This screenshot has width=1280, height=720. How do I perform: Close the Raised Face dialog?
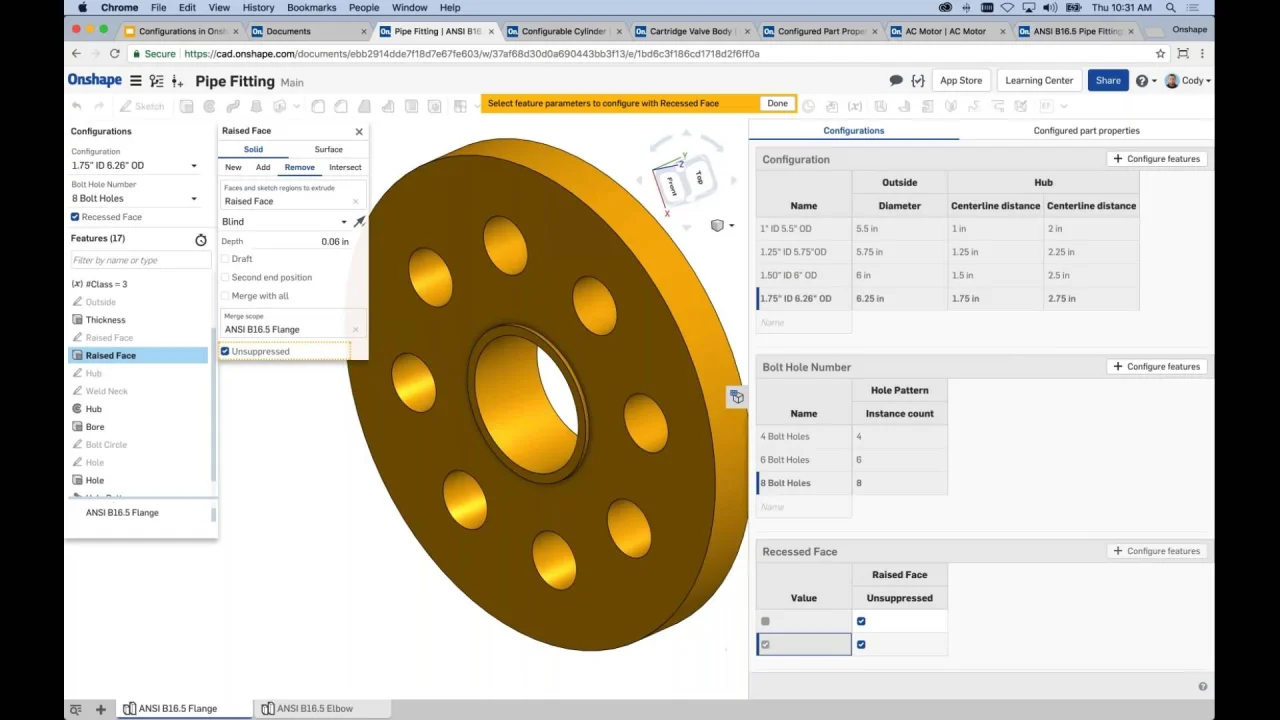[x=359, y=131]
